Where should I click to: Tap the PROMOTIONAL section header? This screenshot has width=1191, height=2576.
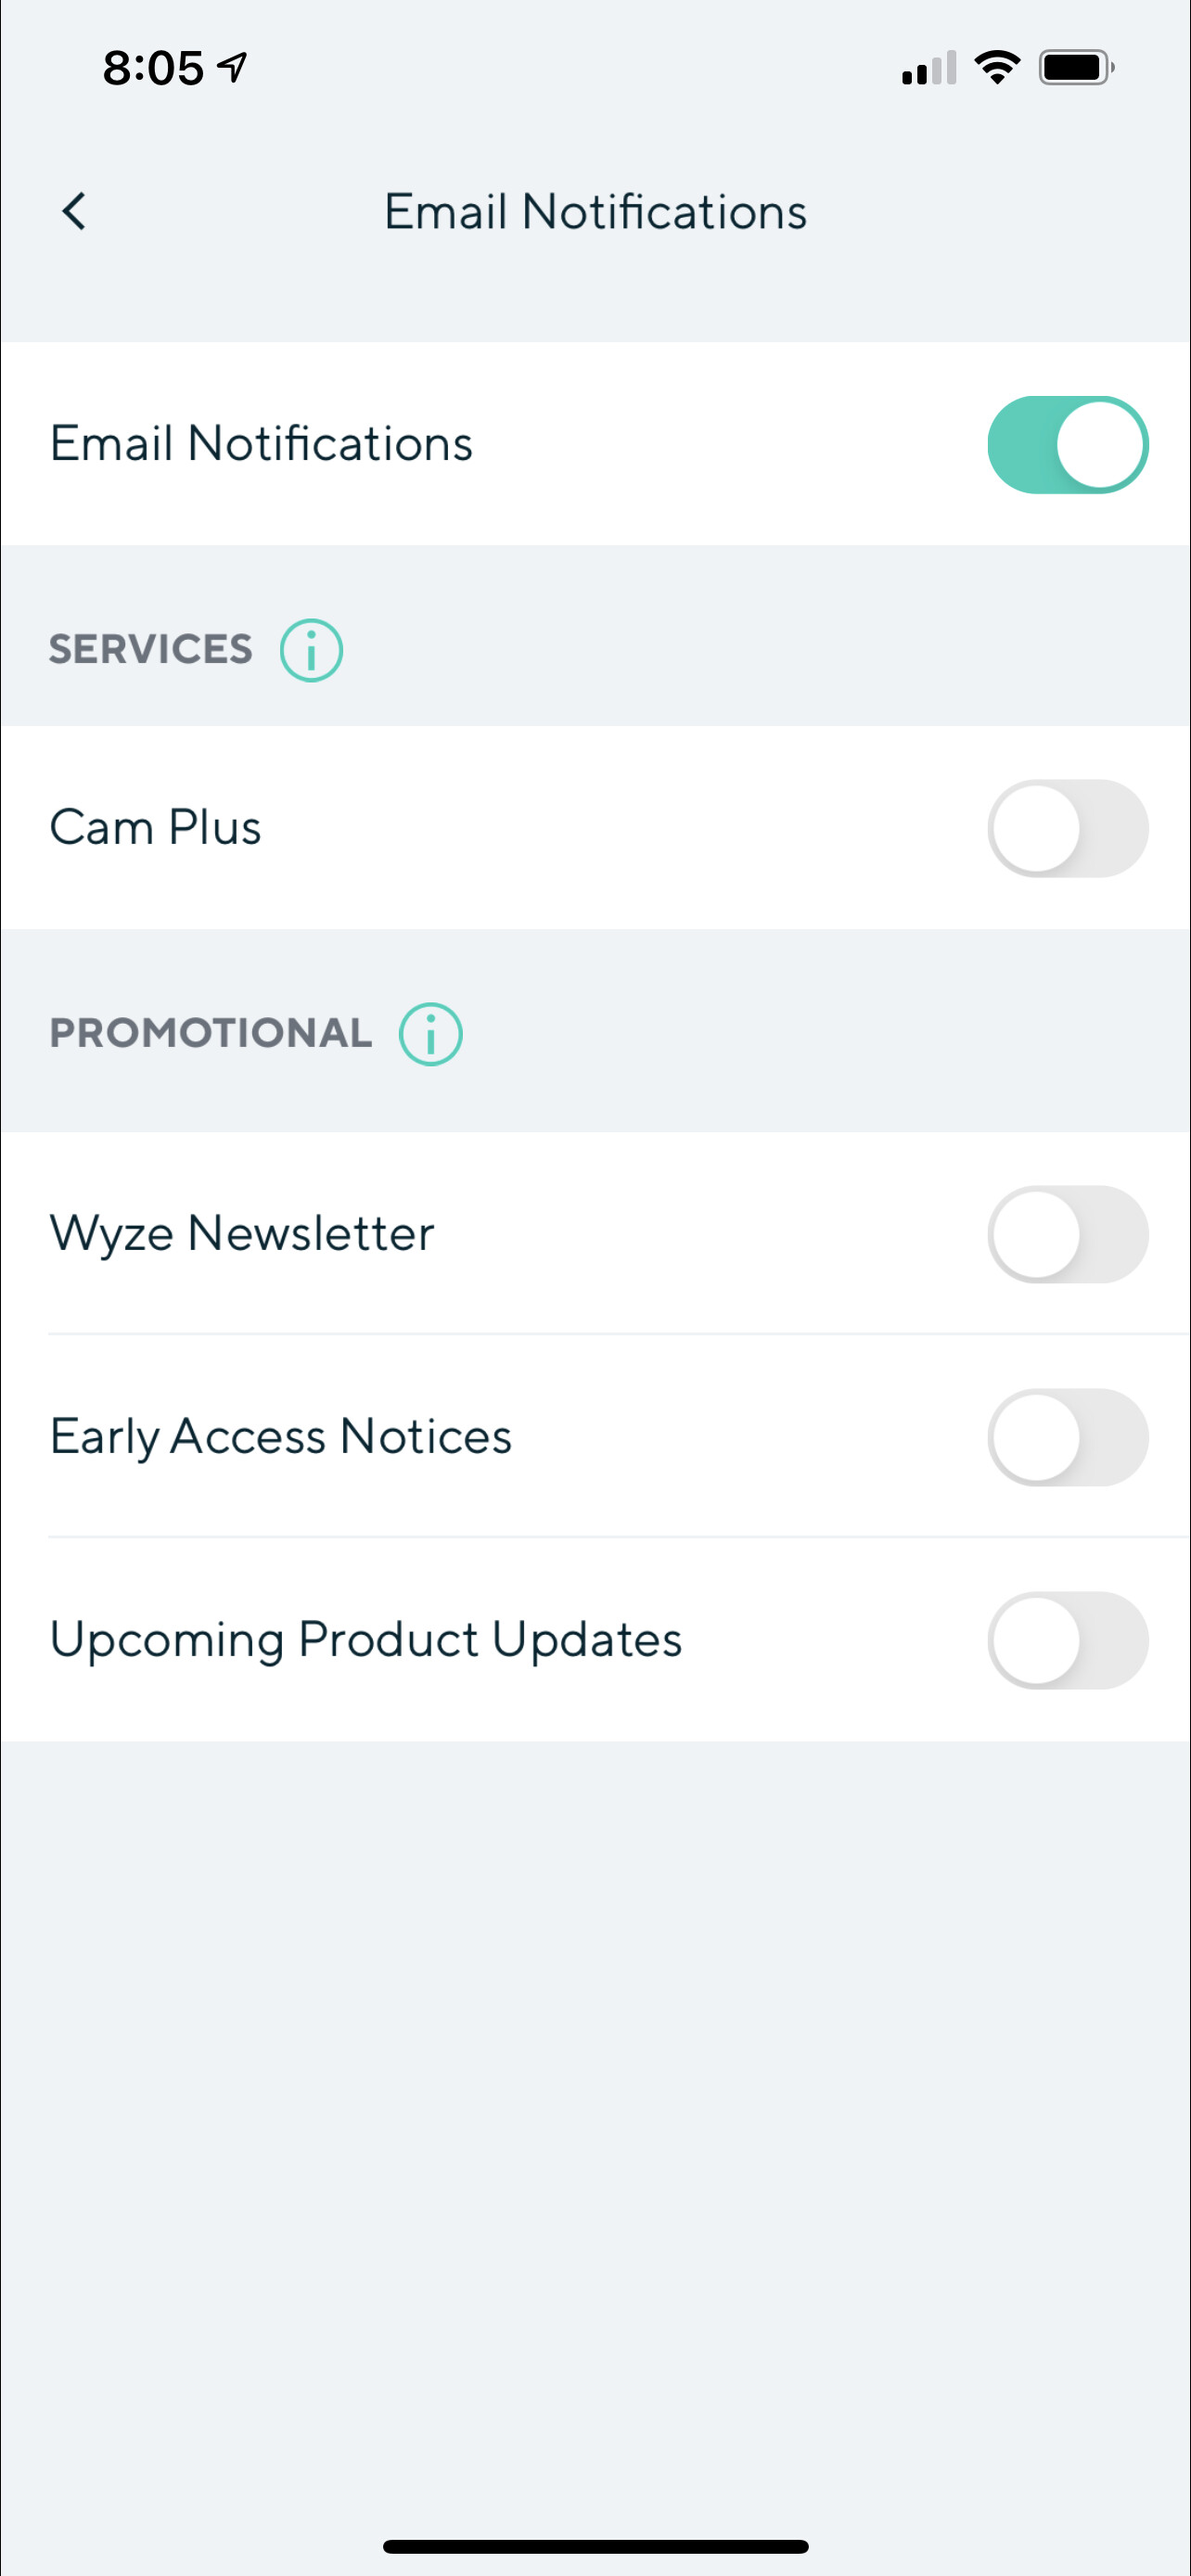pos(211,1034)
